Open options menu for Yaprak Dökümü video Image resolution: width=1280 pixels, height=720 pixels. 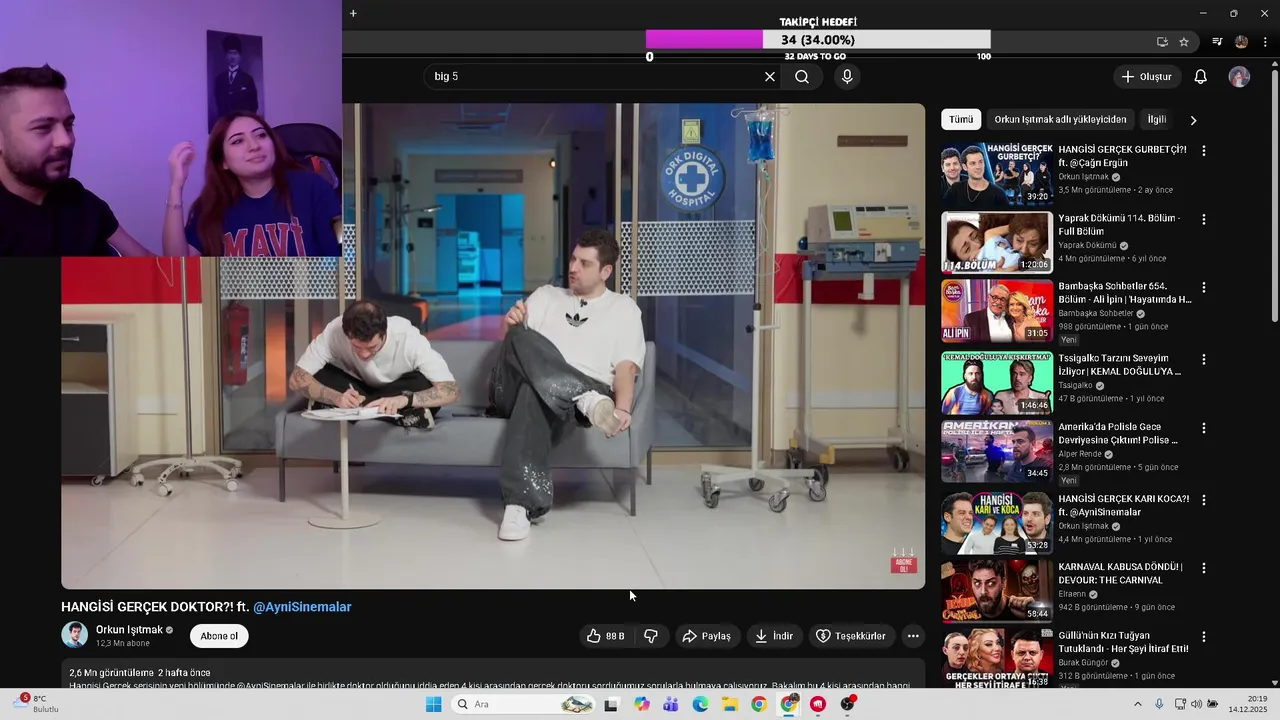pos(1204,219)
